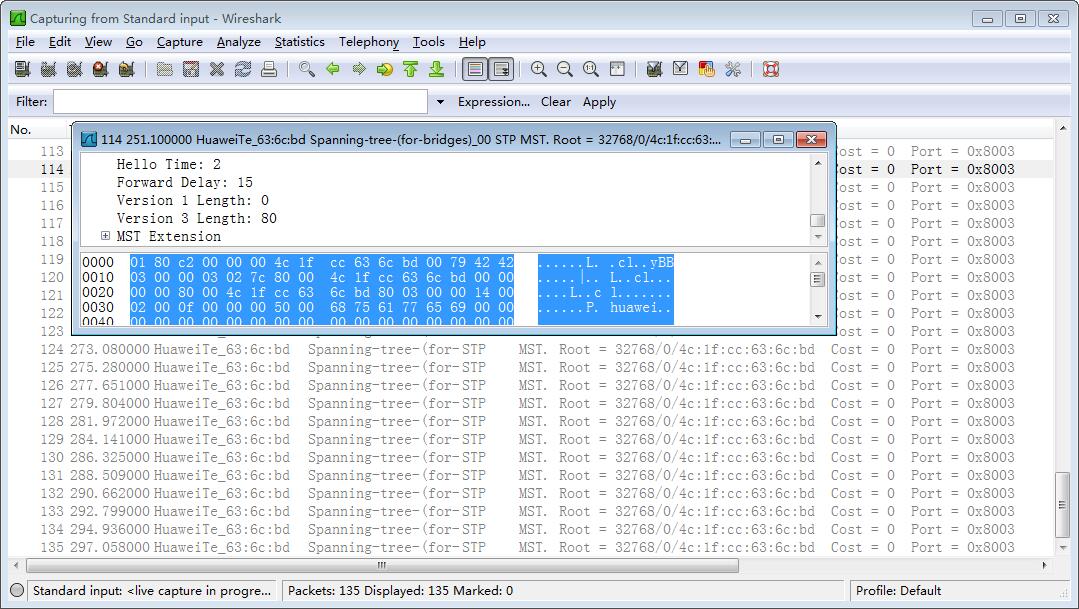
Task: Open the Coloring Rules icon
Action: pos(707,69)
